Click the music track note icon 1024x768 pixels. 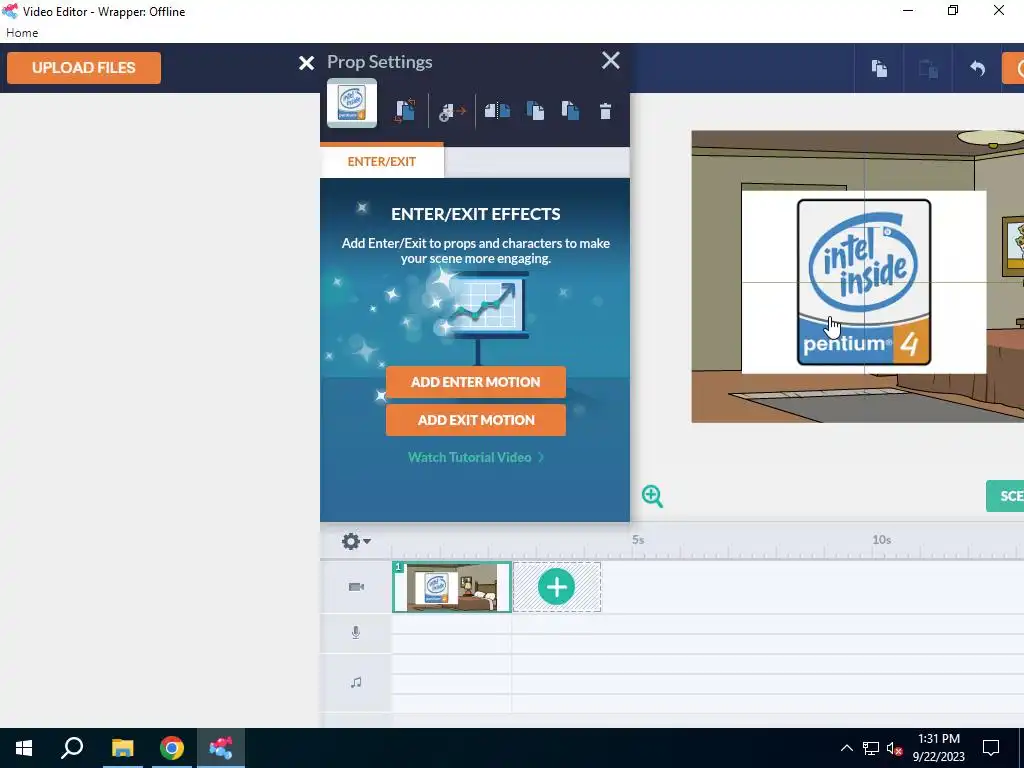pos(356,682)
